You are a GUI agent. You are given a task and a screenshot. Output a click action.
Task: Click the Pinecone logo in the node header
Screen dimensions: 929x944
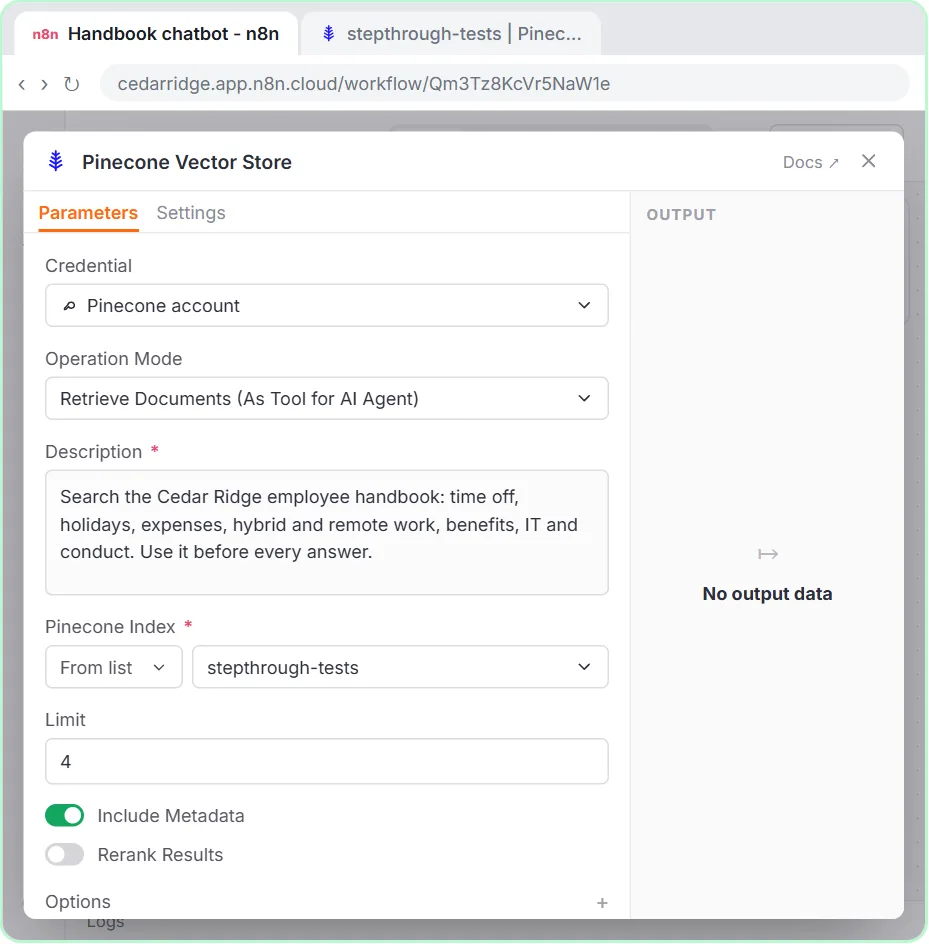(x=55, y=161)
